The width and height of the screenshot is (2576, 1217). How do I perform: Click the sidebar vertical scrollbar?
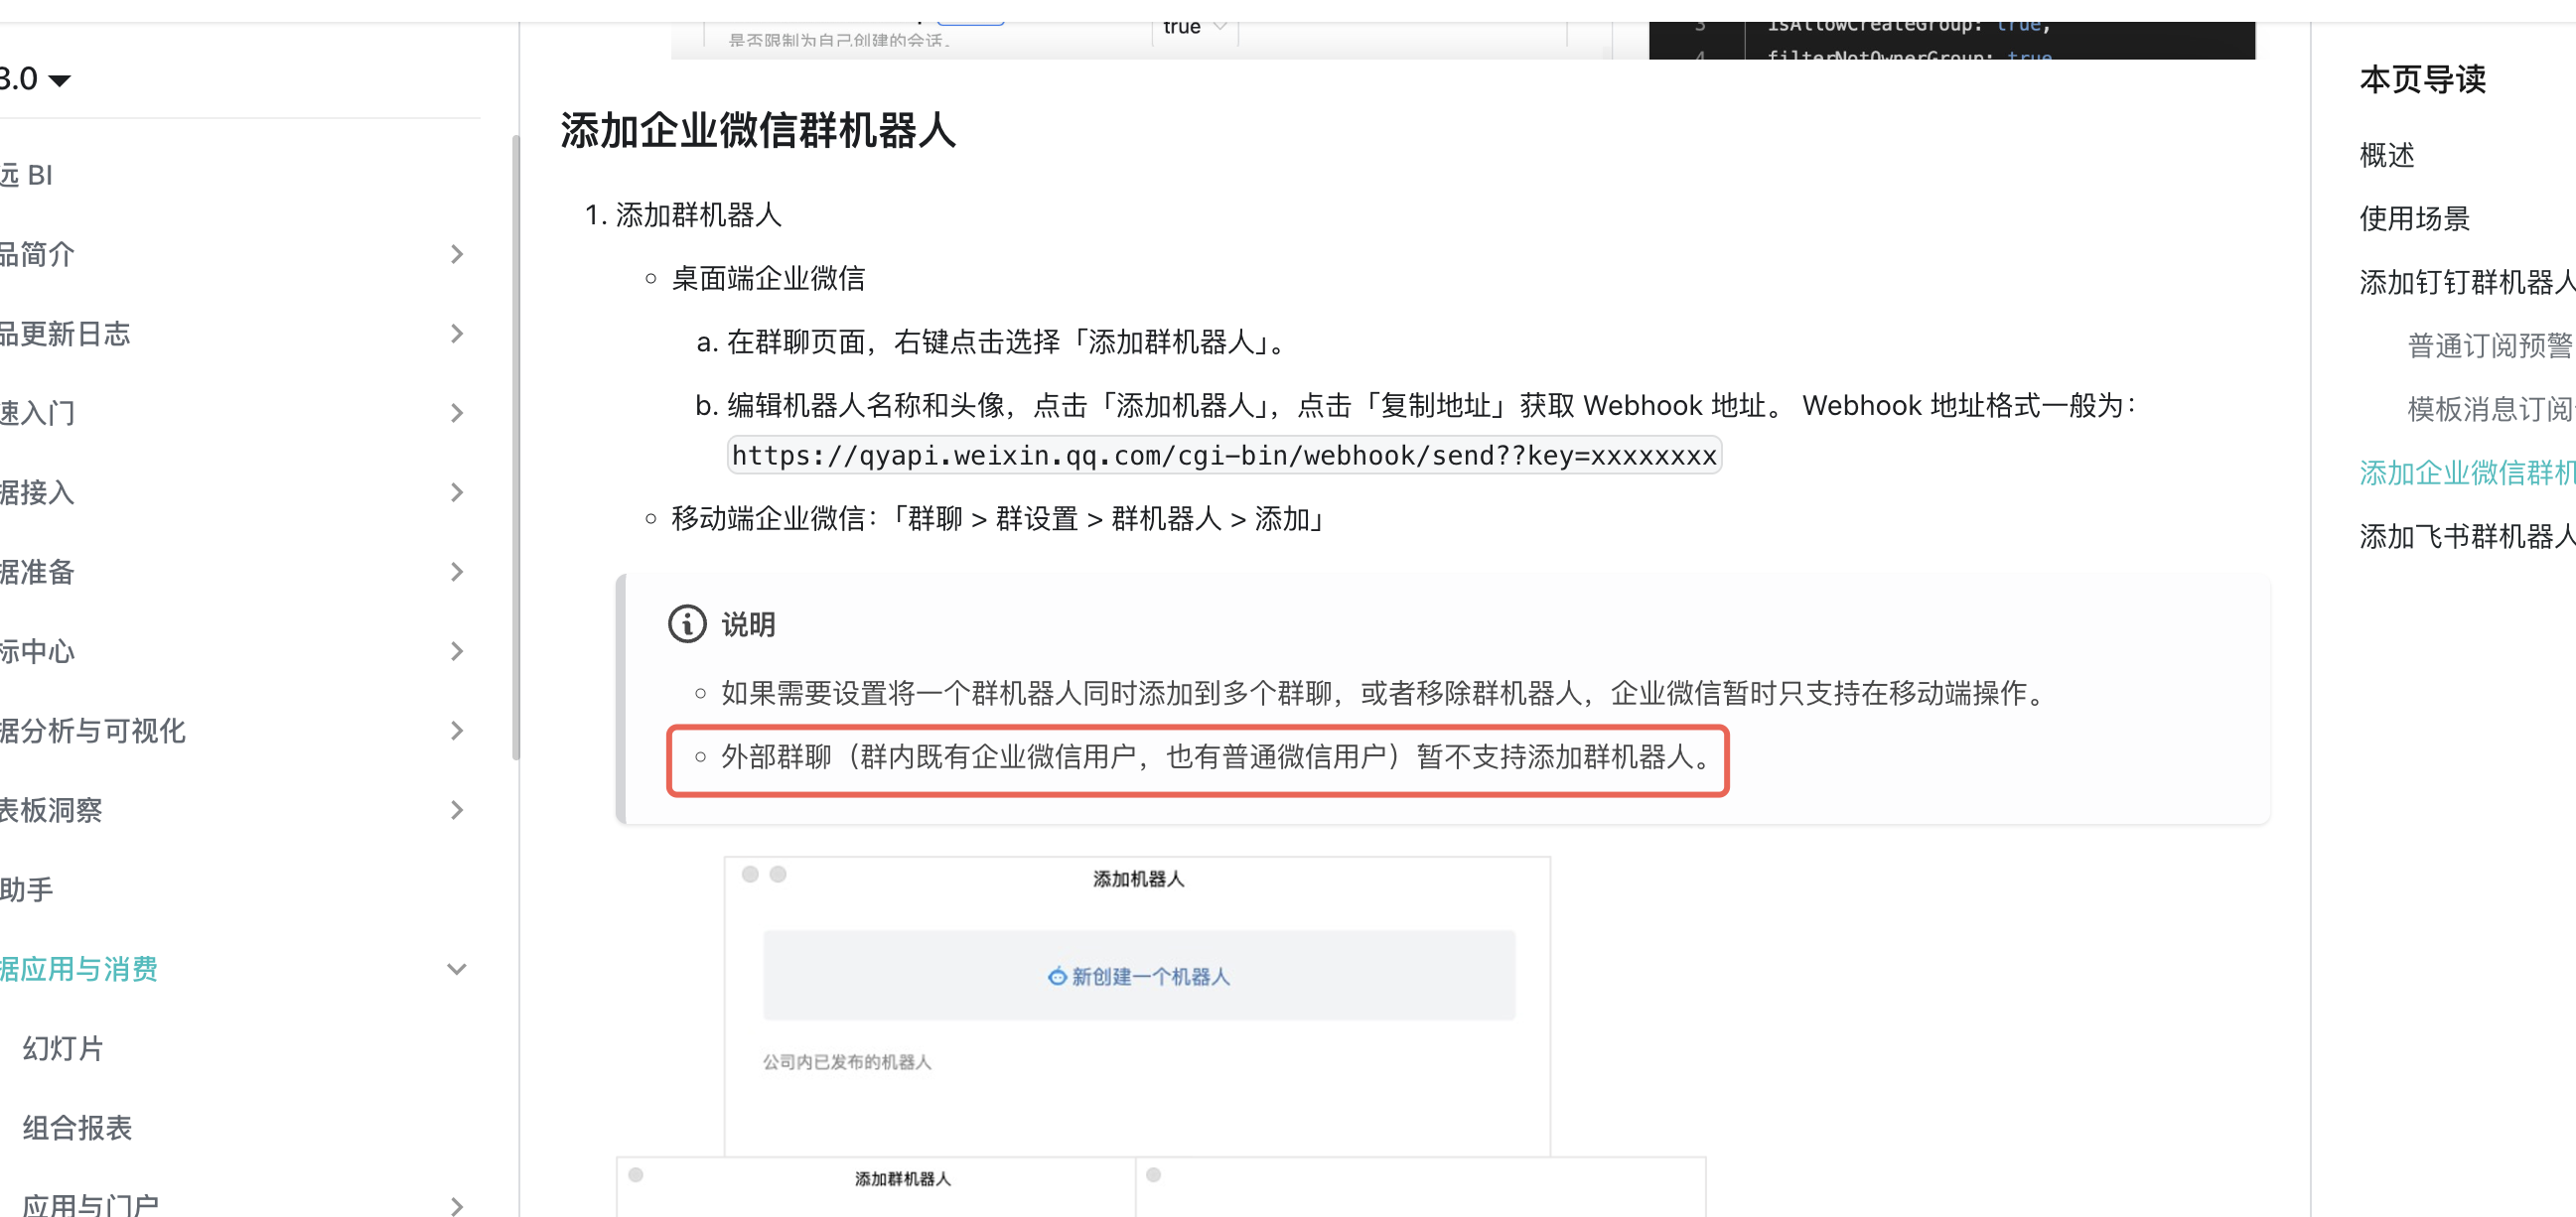click(516, 447)
